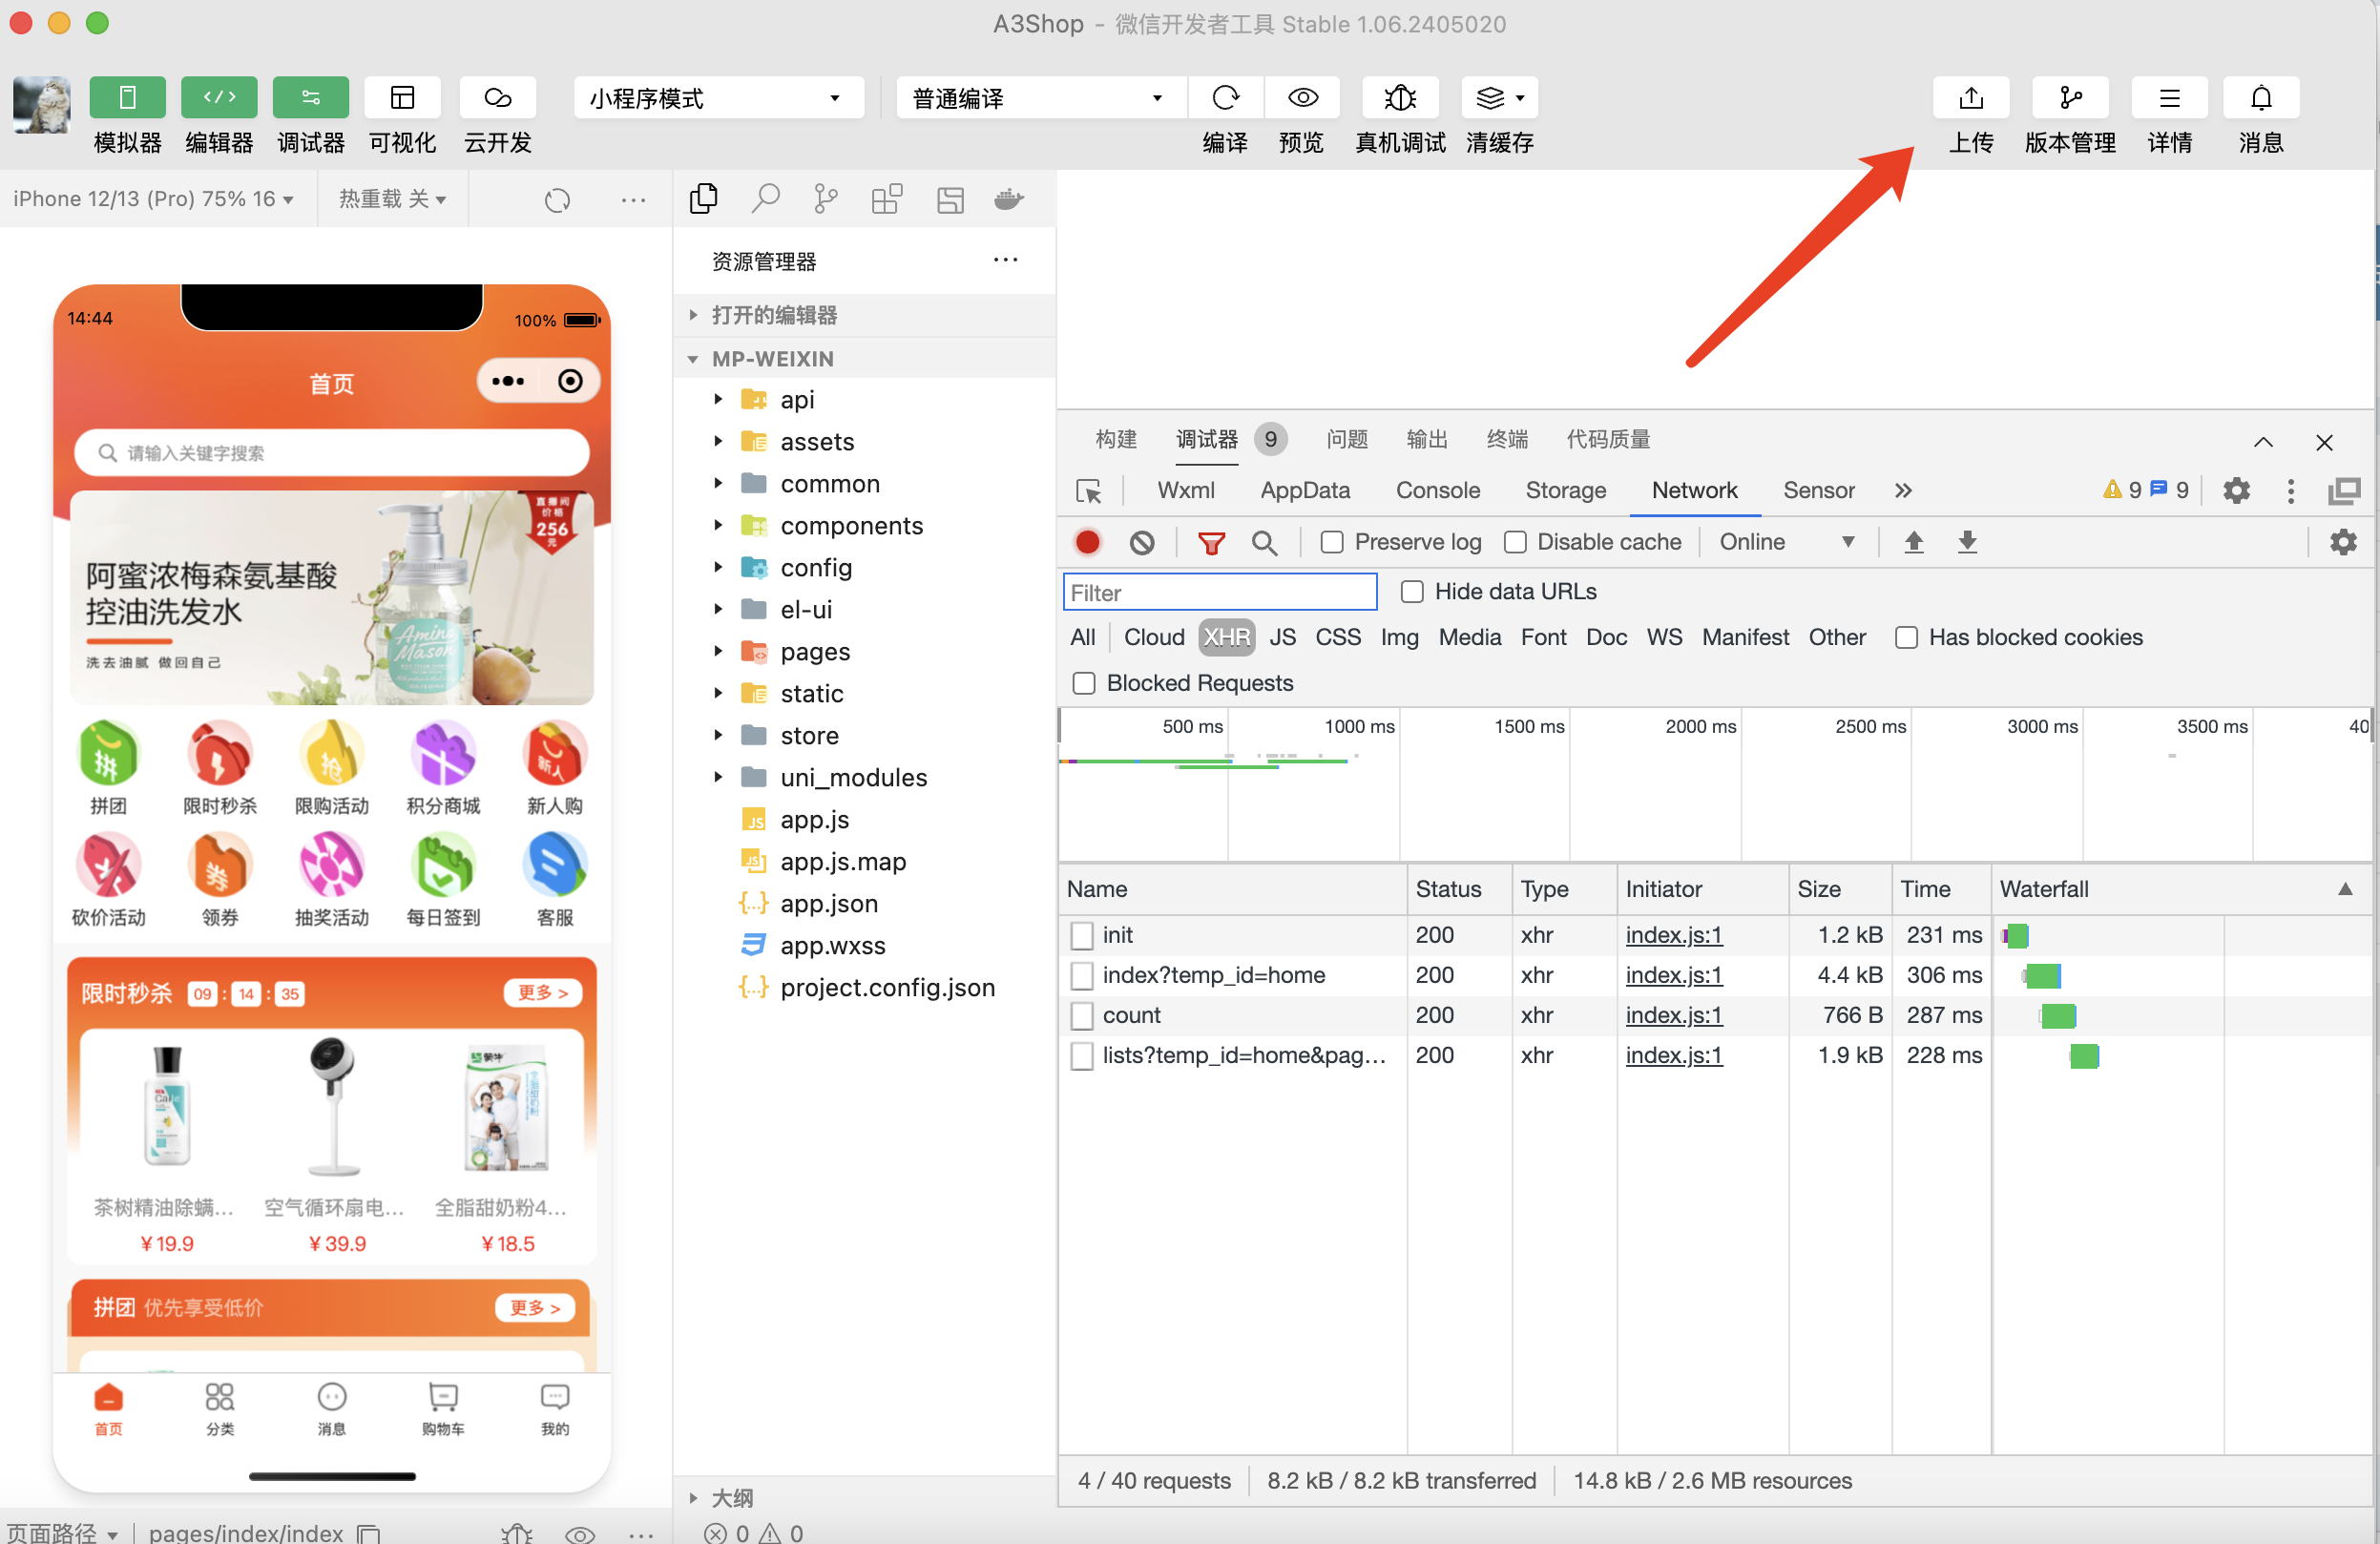Enable the Disable cache checkbox

coord(1515,542)
